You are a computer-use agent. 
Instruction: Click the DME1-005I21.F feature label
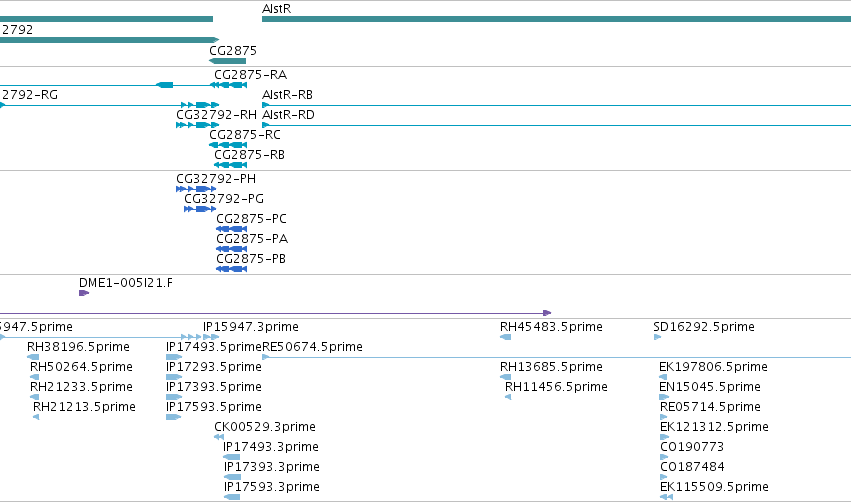[126, 283]
